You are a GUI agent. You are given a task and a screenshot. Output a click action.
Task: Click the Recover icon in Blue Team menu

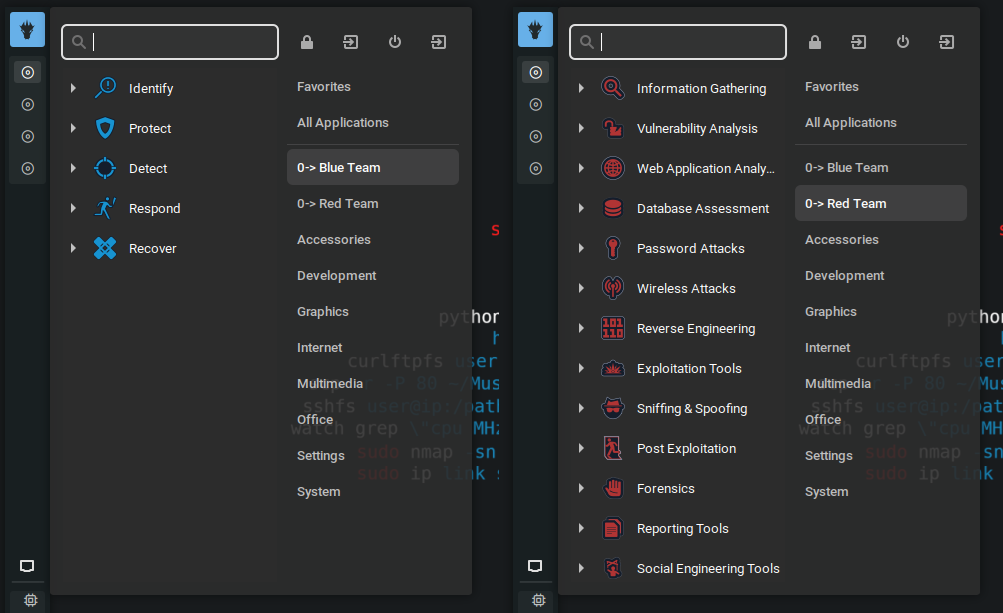point(105,248)
